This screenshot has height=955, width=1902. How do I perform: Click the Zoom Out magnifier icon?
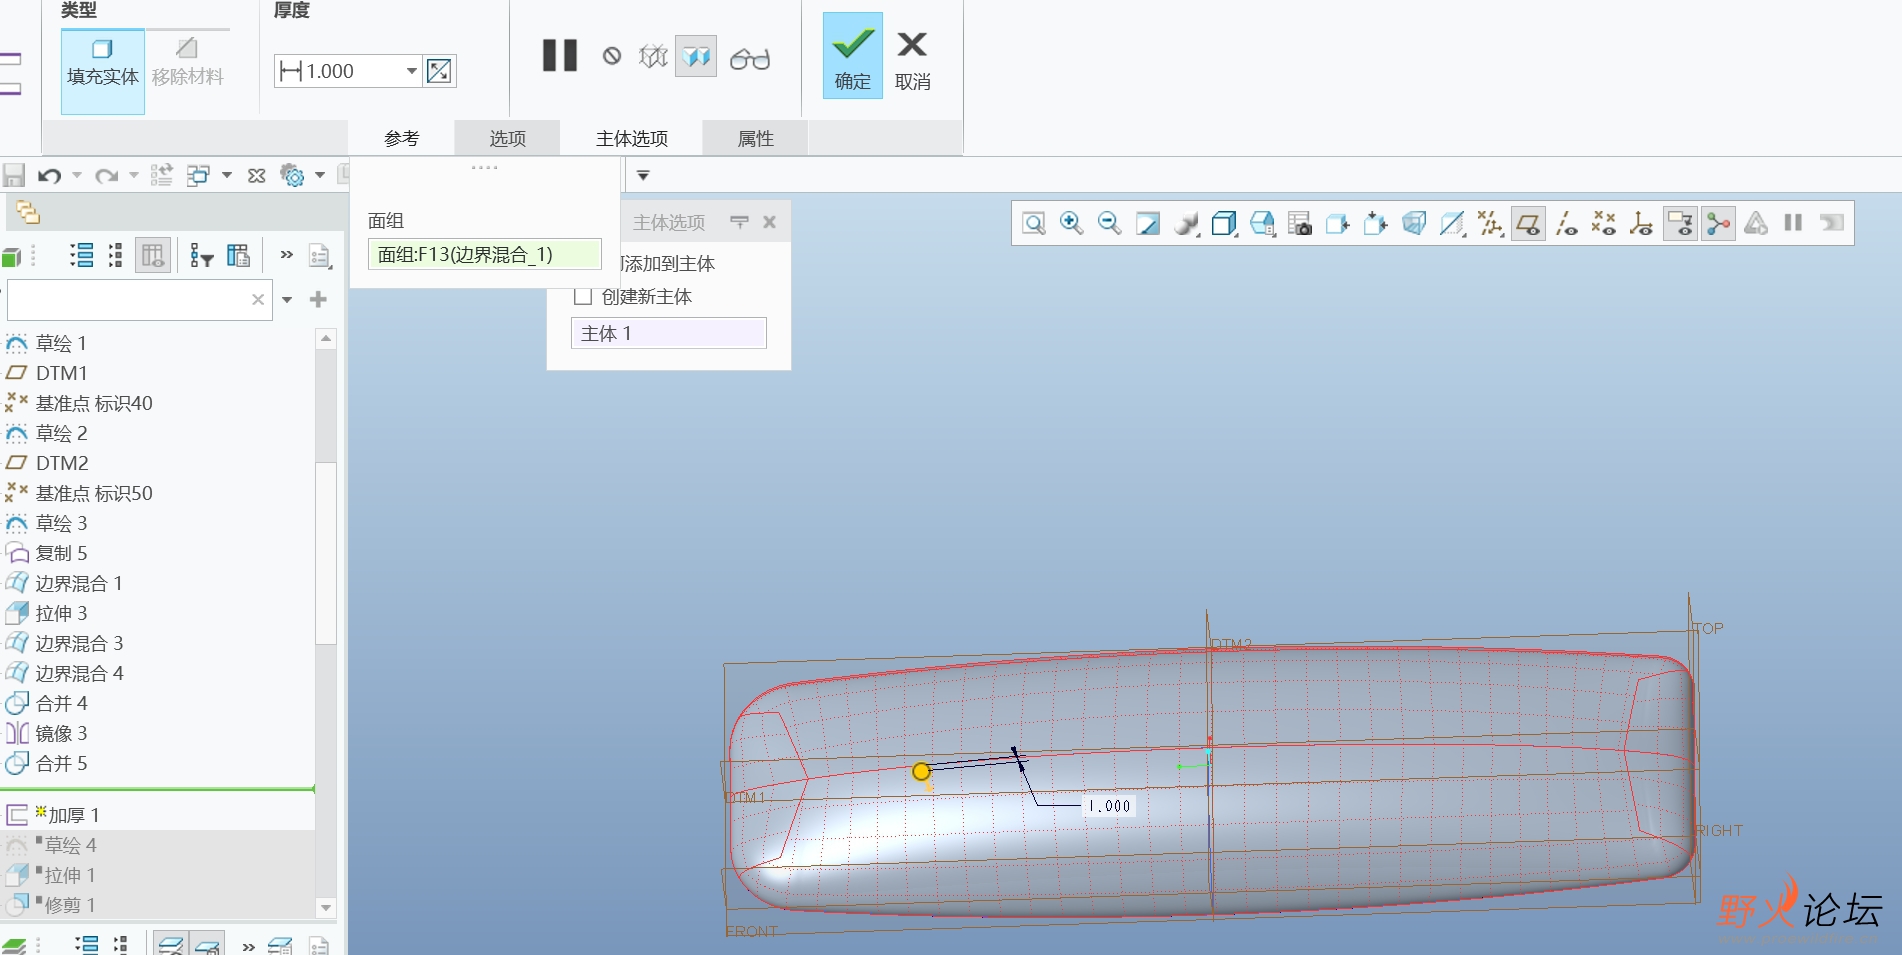click(1109, 223)
